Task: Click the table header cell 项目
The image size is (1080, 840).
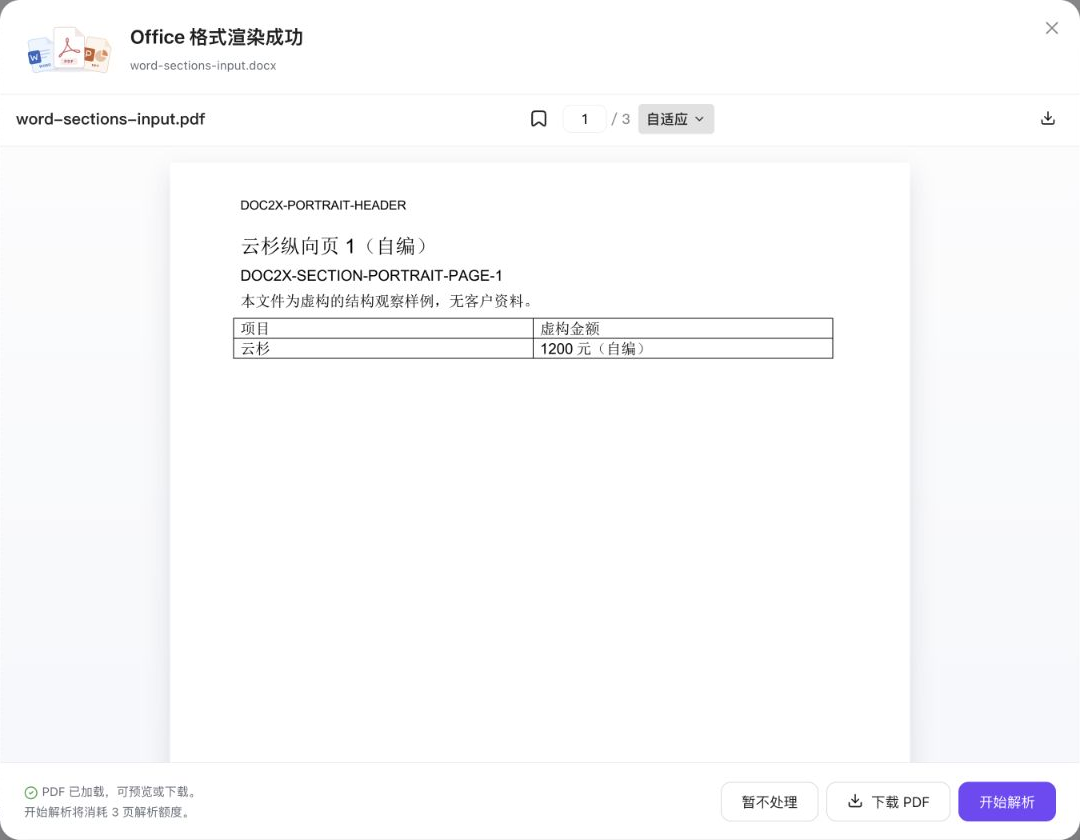Action: coord(384,328)
